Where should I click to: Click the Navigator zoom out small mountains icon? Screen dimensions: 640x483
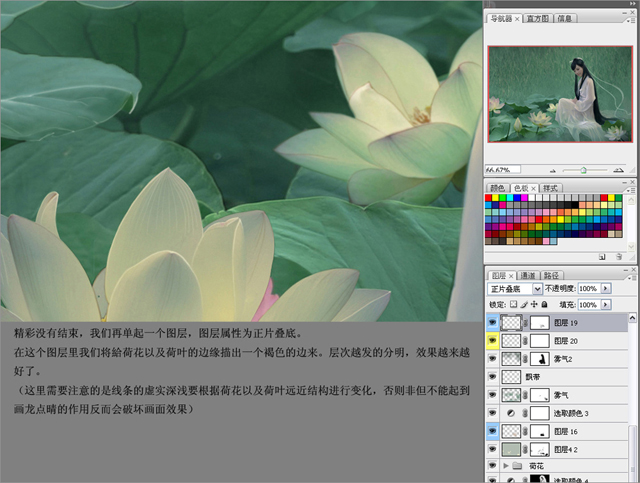[x=553, y=171]
